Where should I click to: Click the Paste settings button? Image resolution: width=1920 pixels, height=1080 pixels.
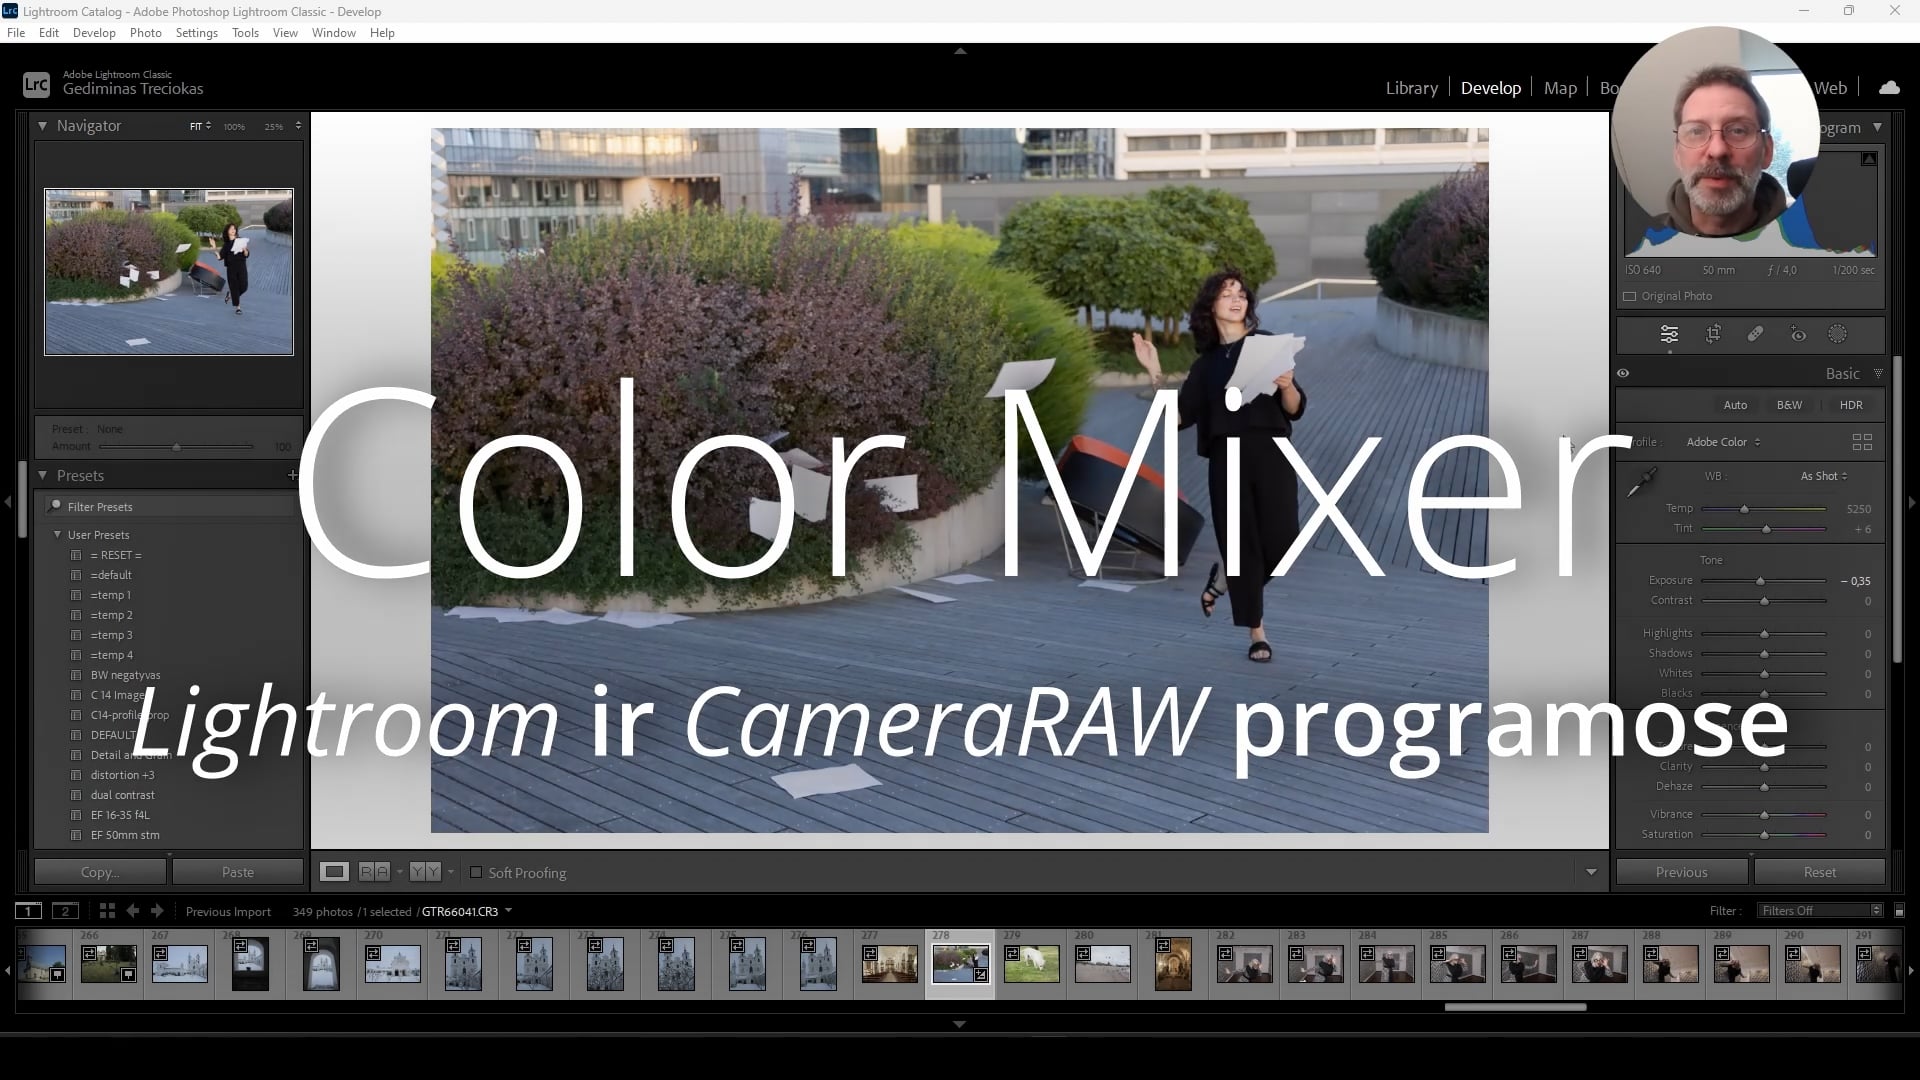tap(238, 872)
